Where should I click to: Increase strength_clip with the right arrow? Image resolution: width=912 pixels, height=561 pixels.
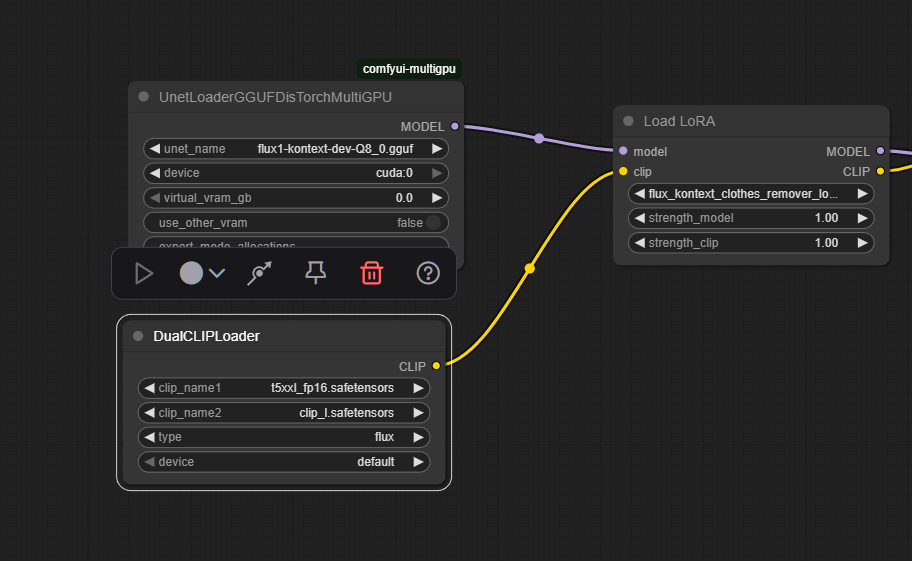point(863,243)
